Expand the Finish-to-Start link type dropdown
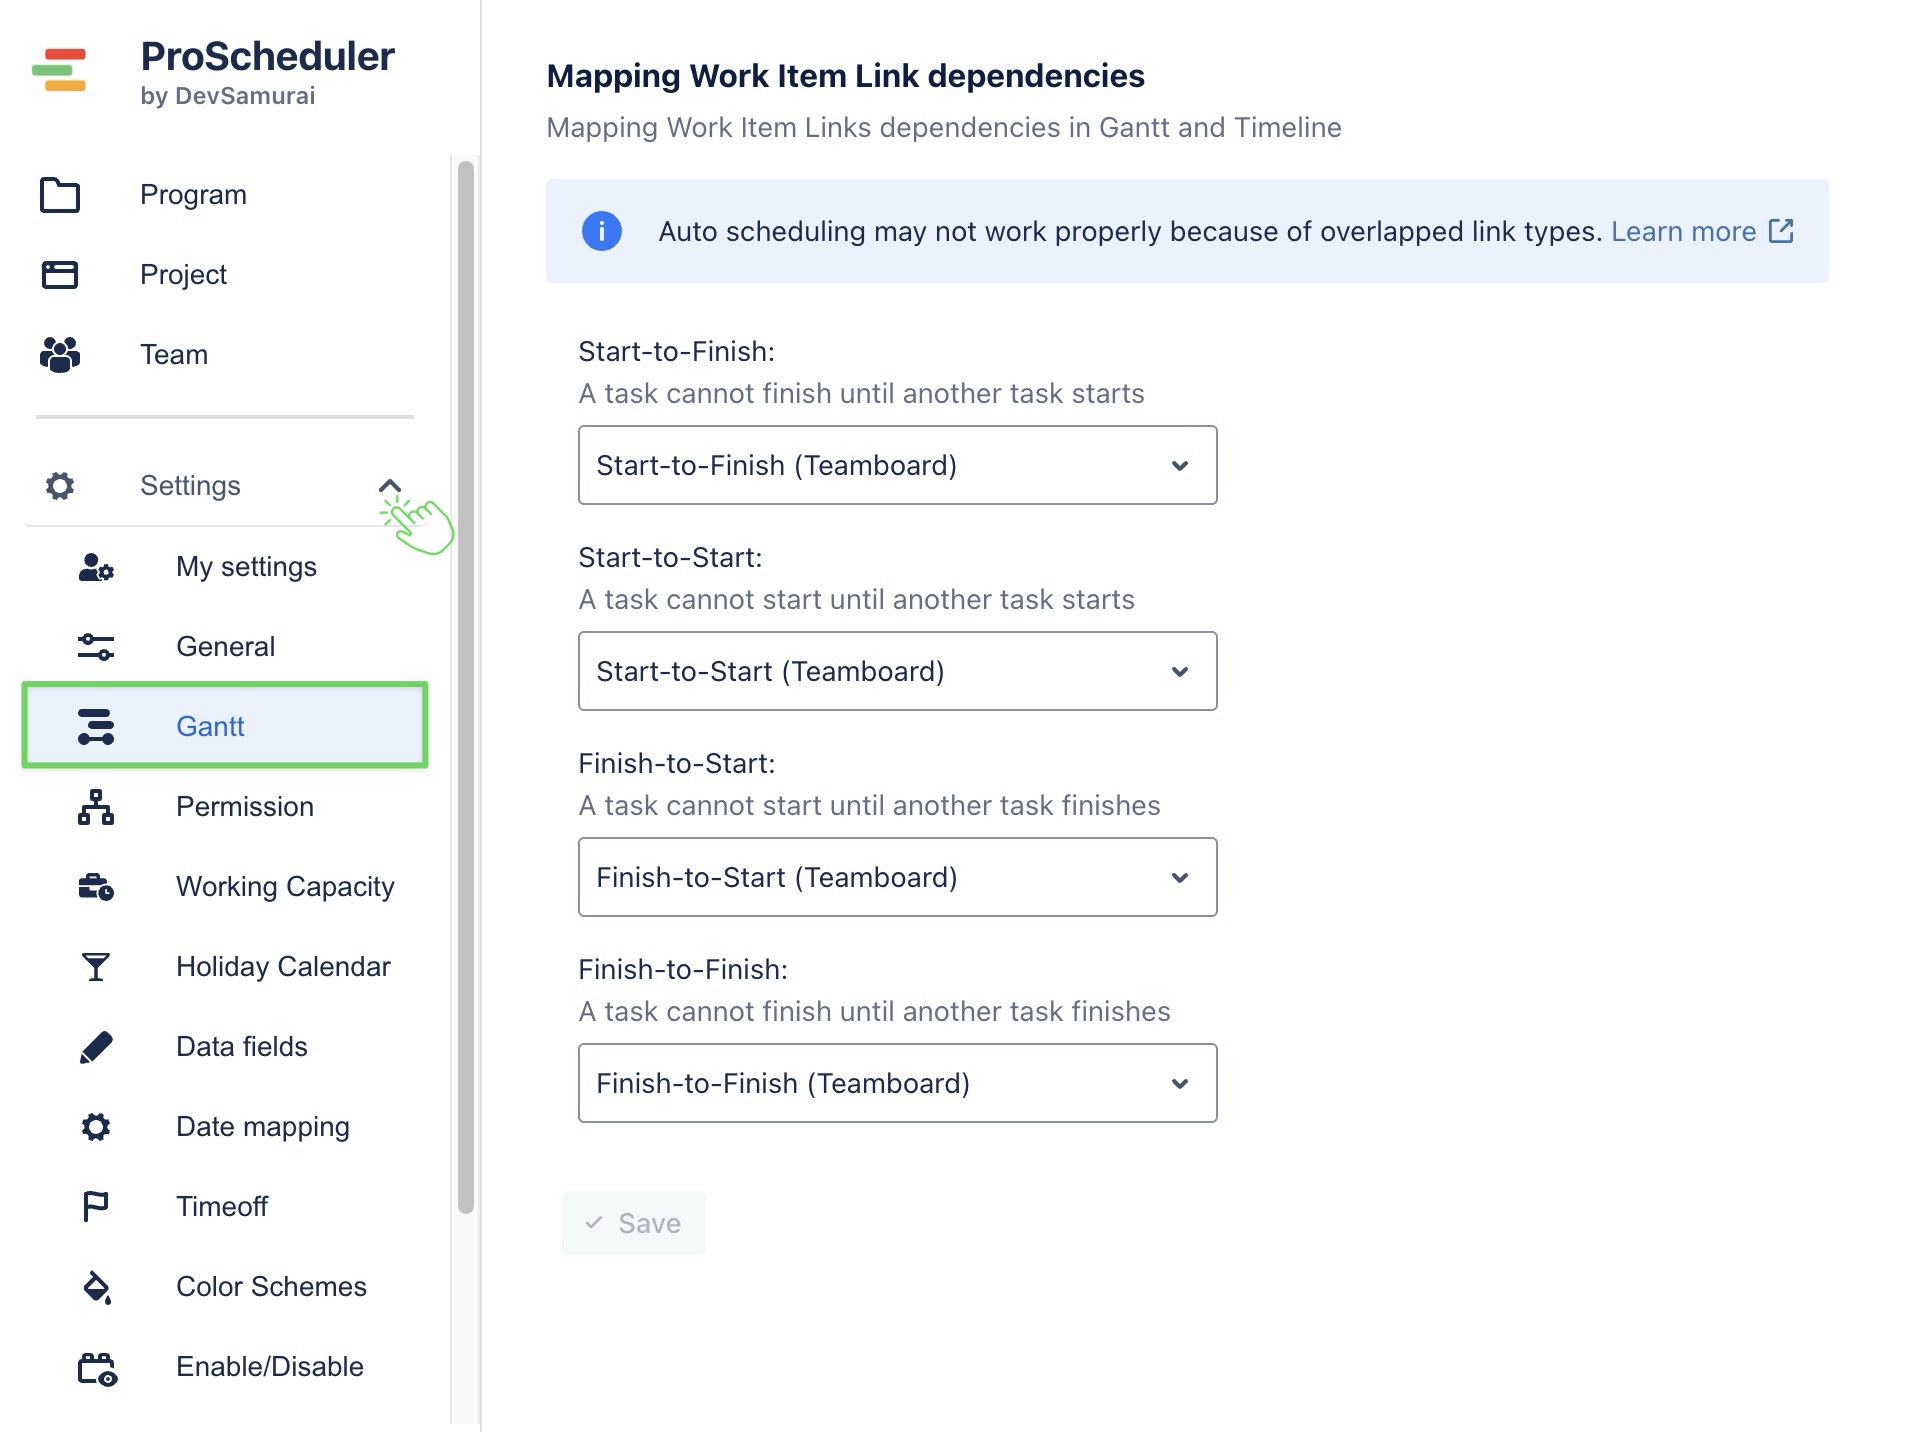The height and width of the screenshot is (1432, 1920). point(897,877)
